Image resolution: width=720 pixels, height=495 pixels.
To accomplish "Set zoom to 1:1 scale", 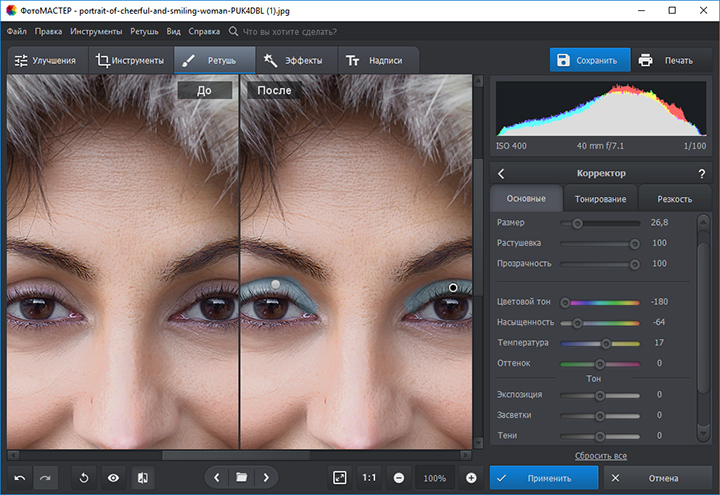I will (x=369, y=478).
